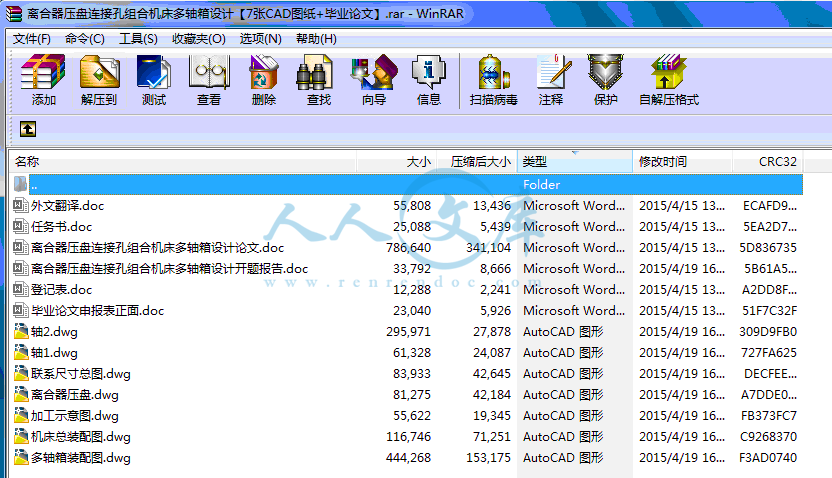
Task: Click CRC32 value F3AD0740
Action: pyautogui.click(x=768, y=457)
